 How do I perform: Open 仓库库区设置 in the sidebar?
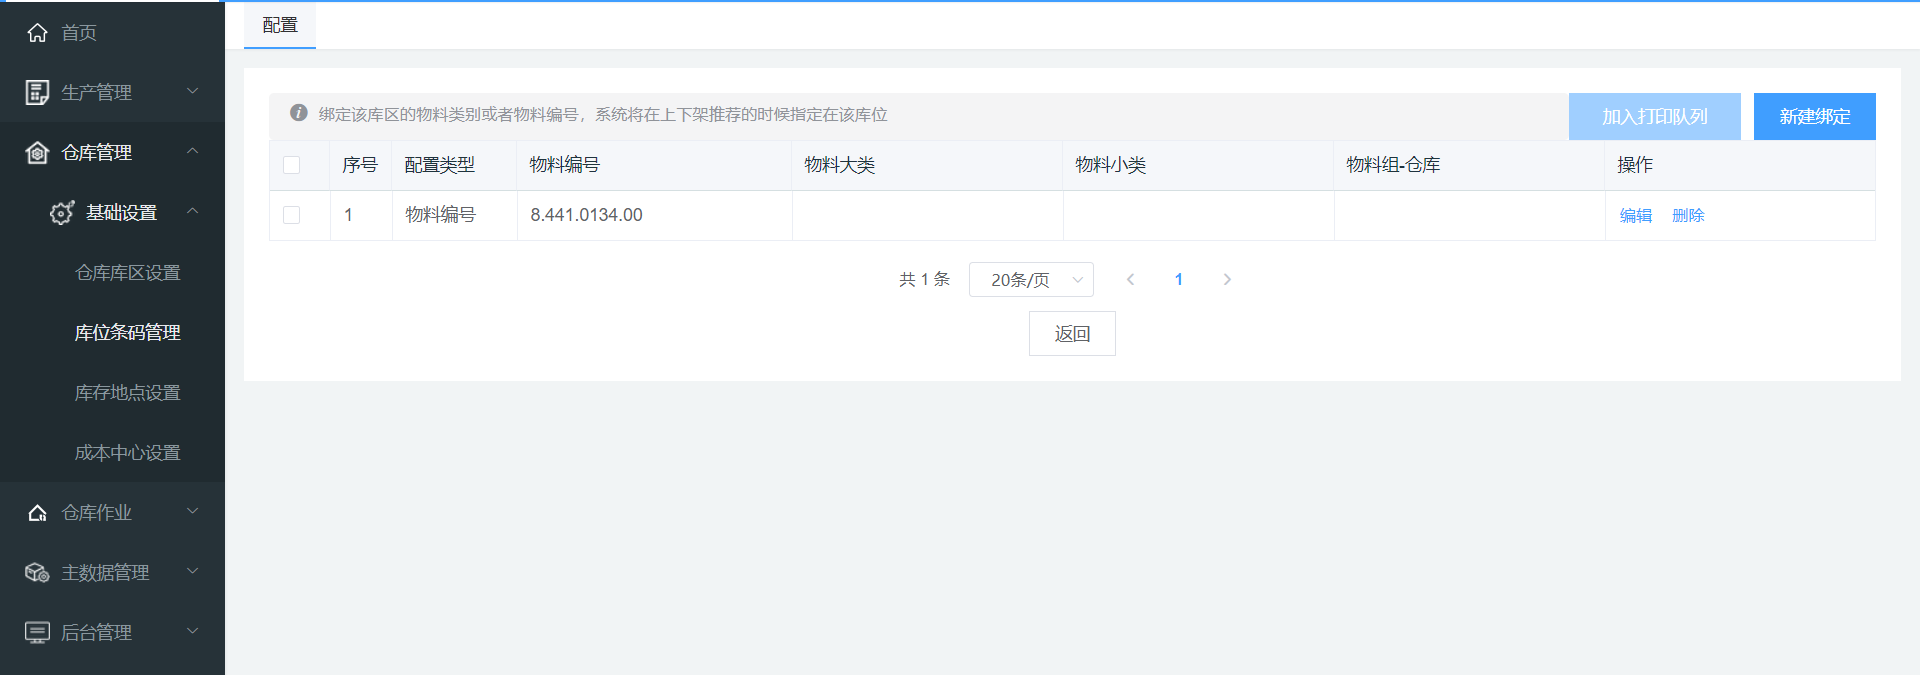click(x=127, y=273)
